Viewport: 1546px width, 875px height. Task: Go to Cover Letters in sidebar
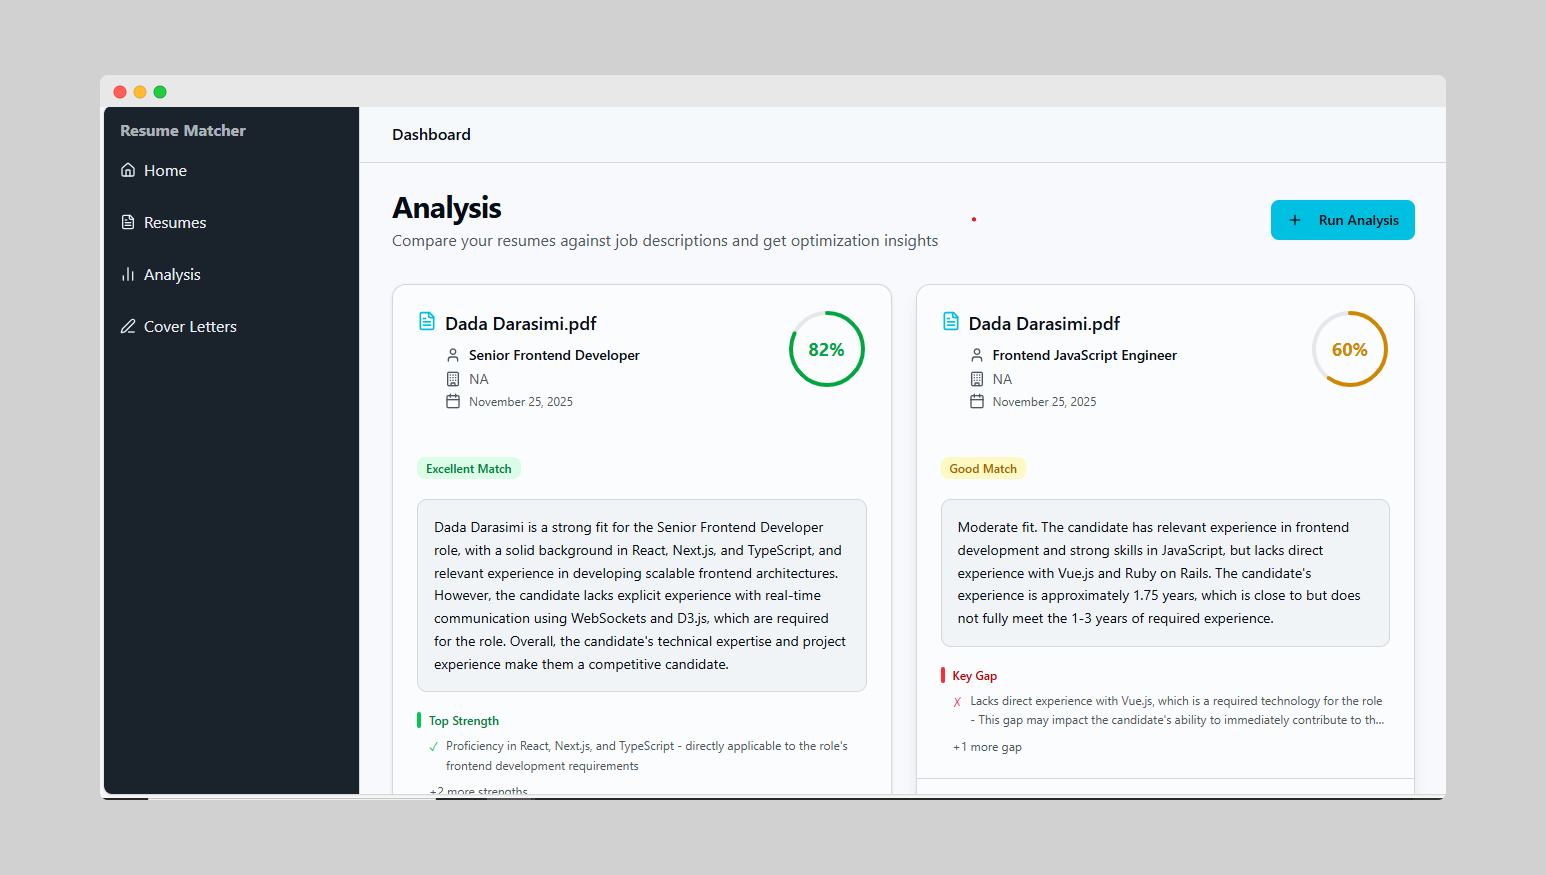[x=190, y=326]
